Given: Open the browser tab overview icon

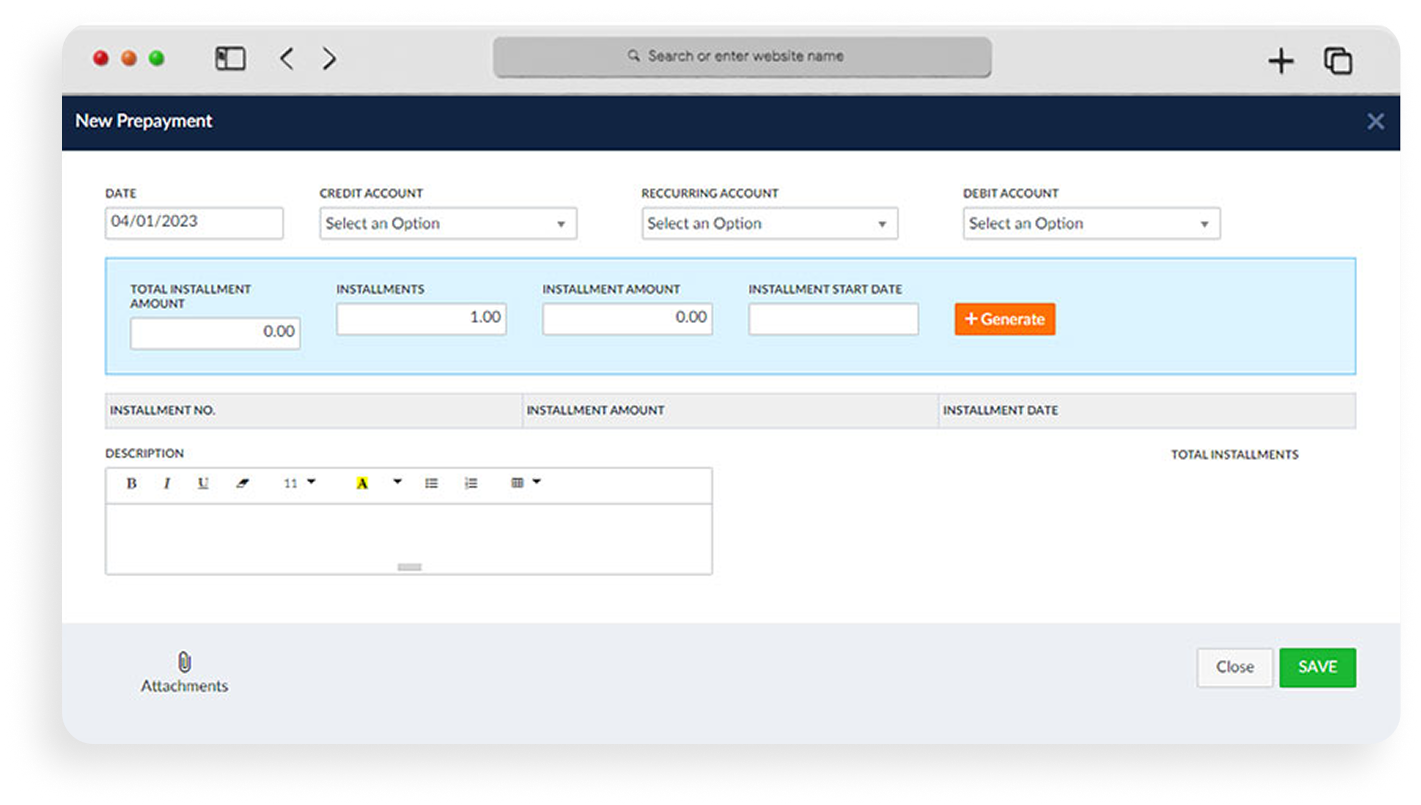Looking at the screenshot, I should coord(1338,61).
